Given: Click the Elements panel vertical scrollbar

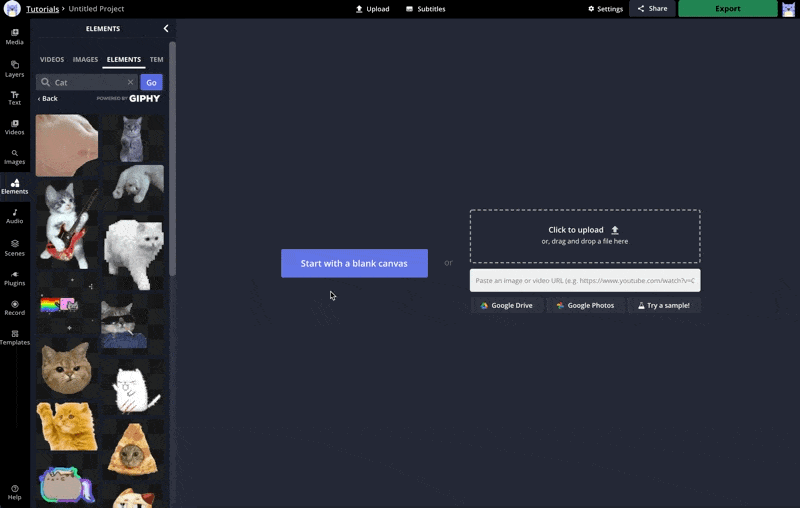Looking at the screenshot, I should coord(172,160).
